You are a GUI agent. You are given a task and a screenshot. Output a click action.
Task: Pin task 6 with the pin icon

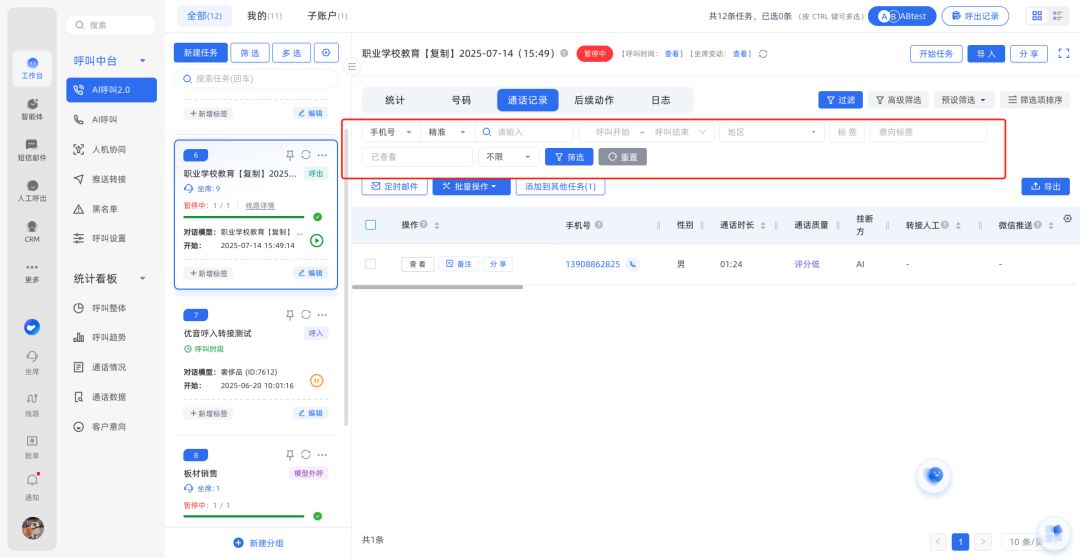point(290,155)
